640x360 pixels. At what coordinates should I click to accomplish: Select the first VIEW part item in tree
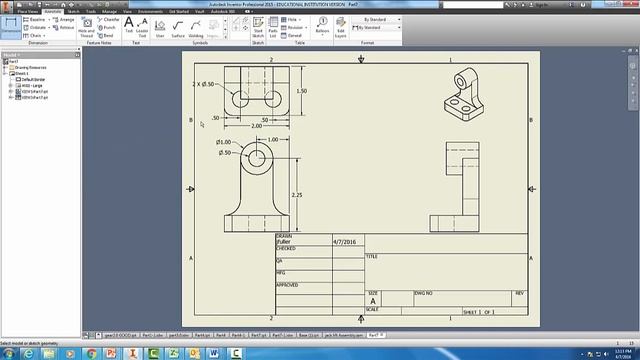pos(32,92)
